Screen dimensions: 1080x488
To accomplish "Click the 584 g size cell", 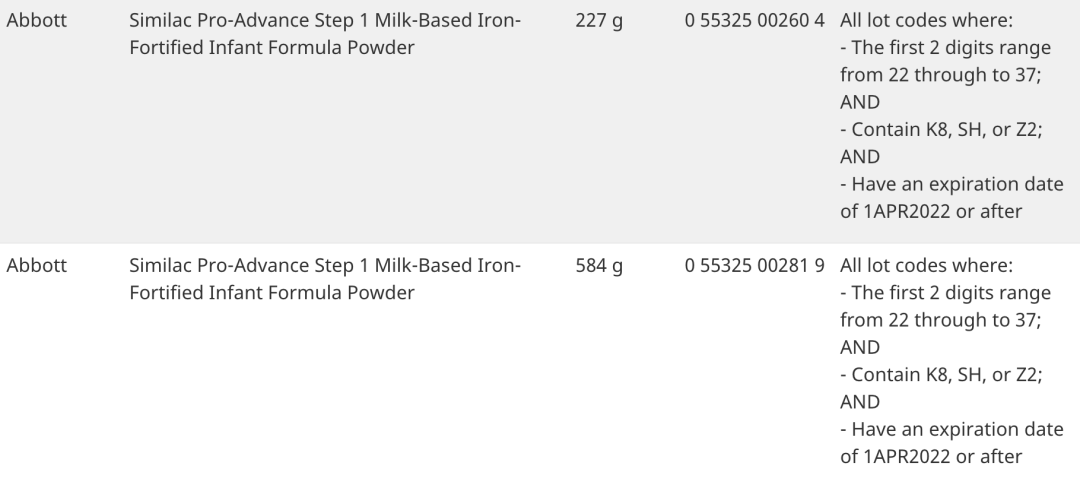I will (x=599, y=266).
